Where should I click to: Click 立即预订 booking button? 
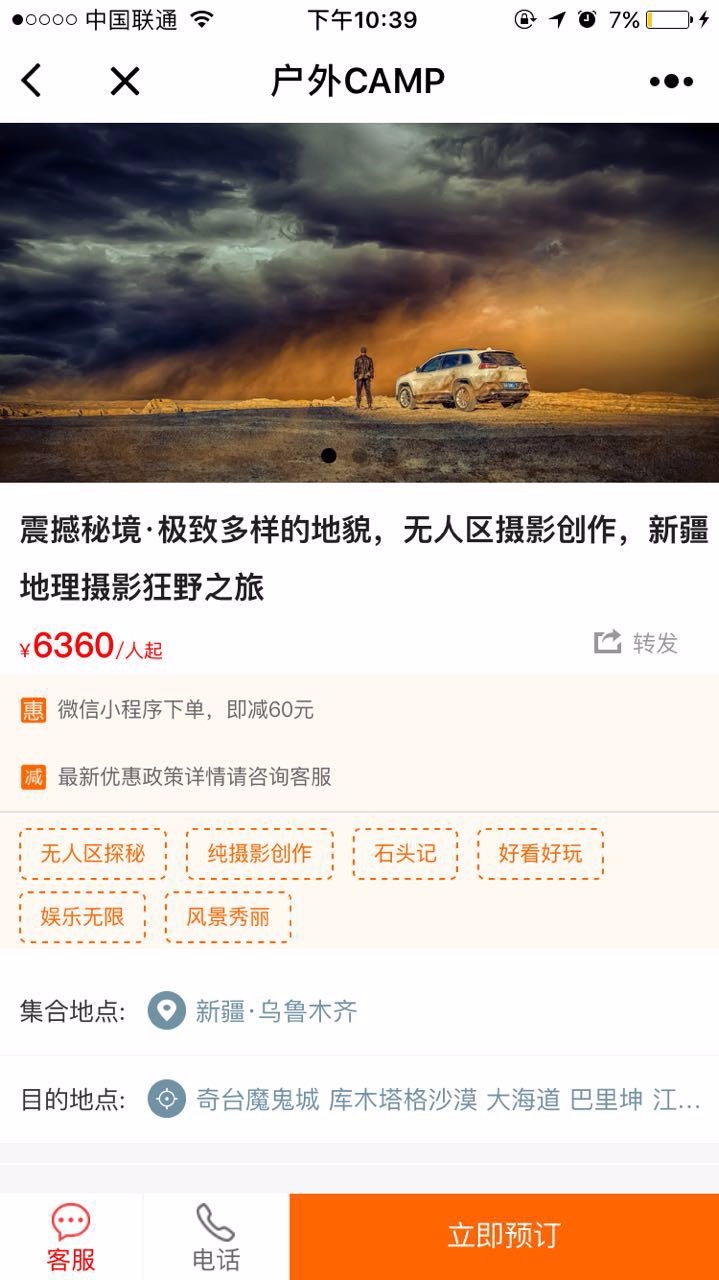click(504, 1236)
